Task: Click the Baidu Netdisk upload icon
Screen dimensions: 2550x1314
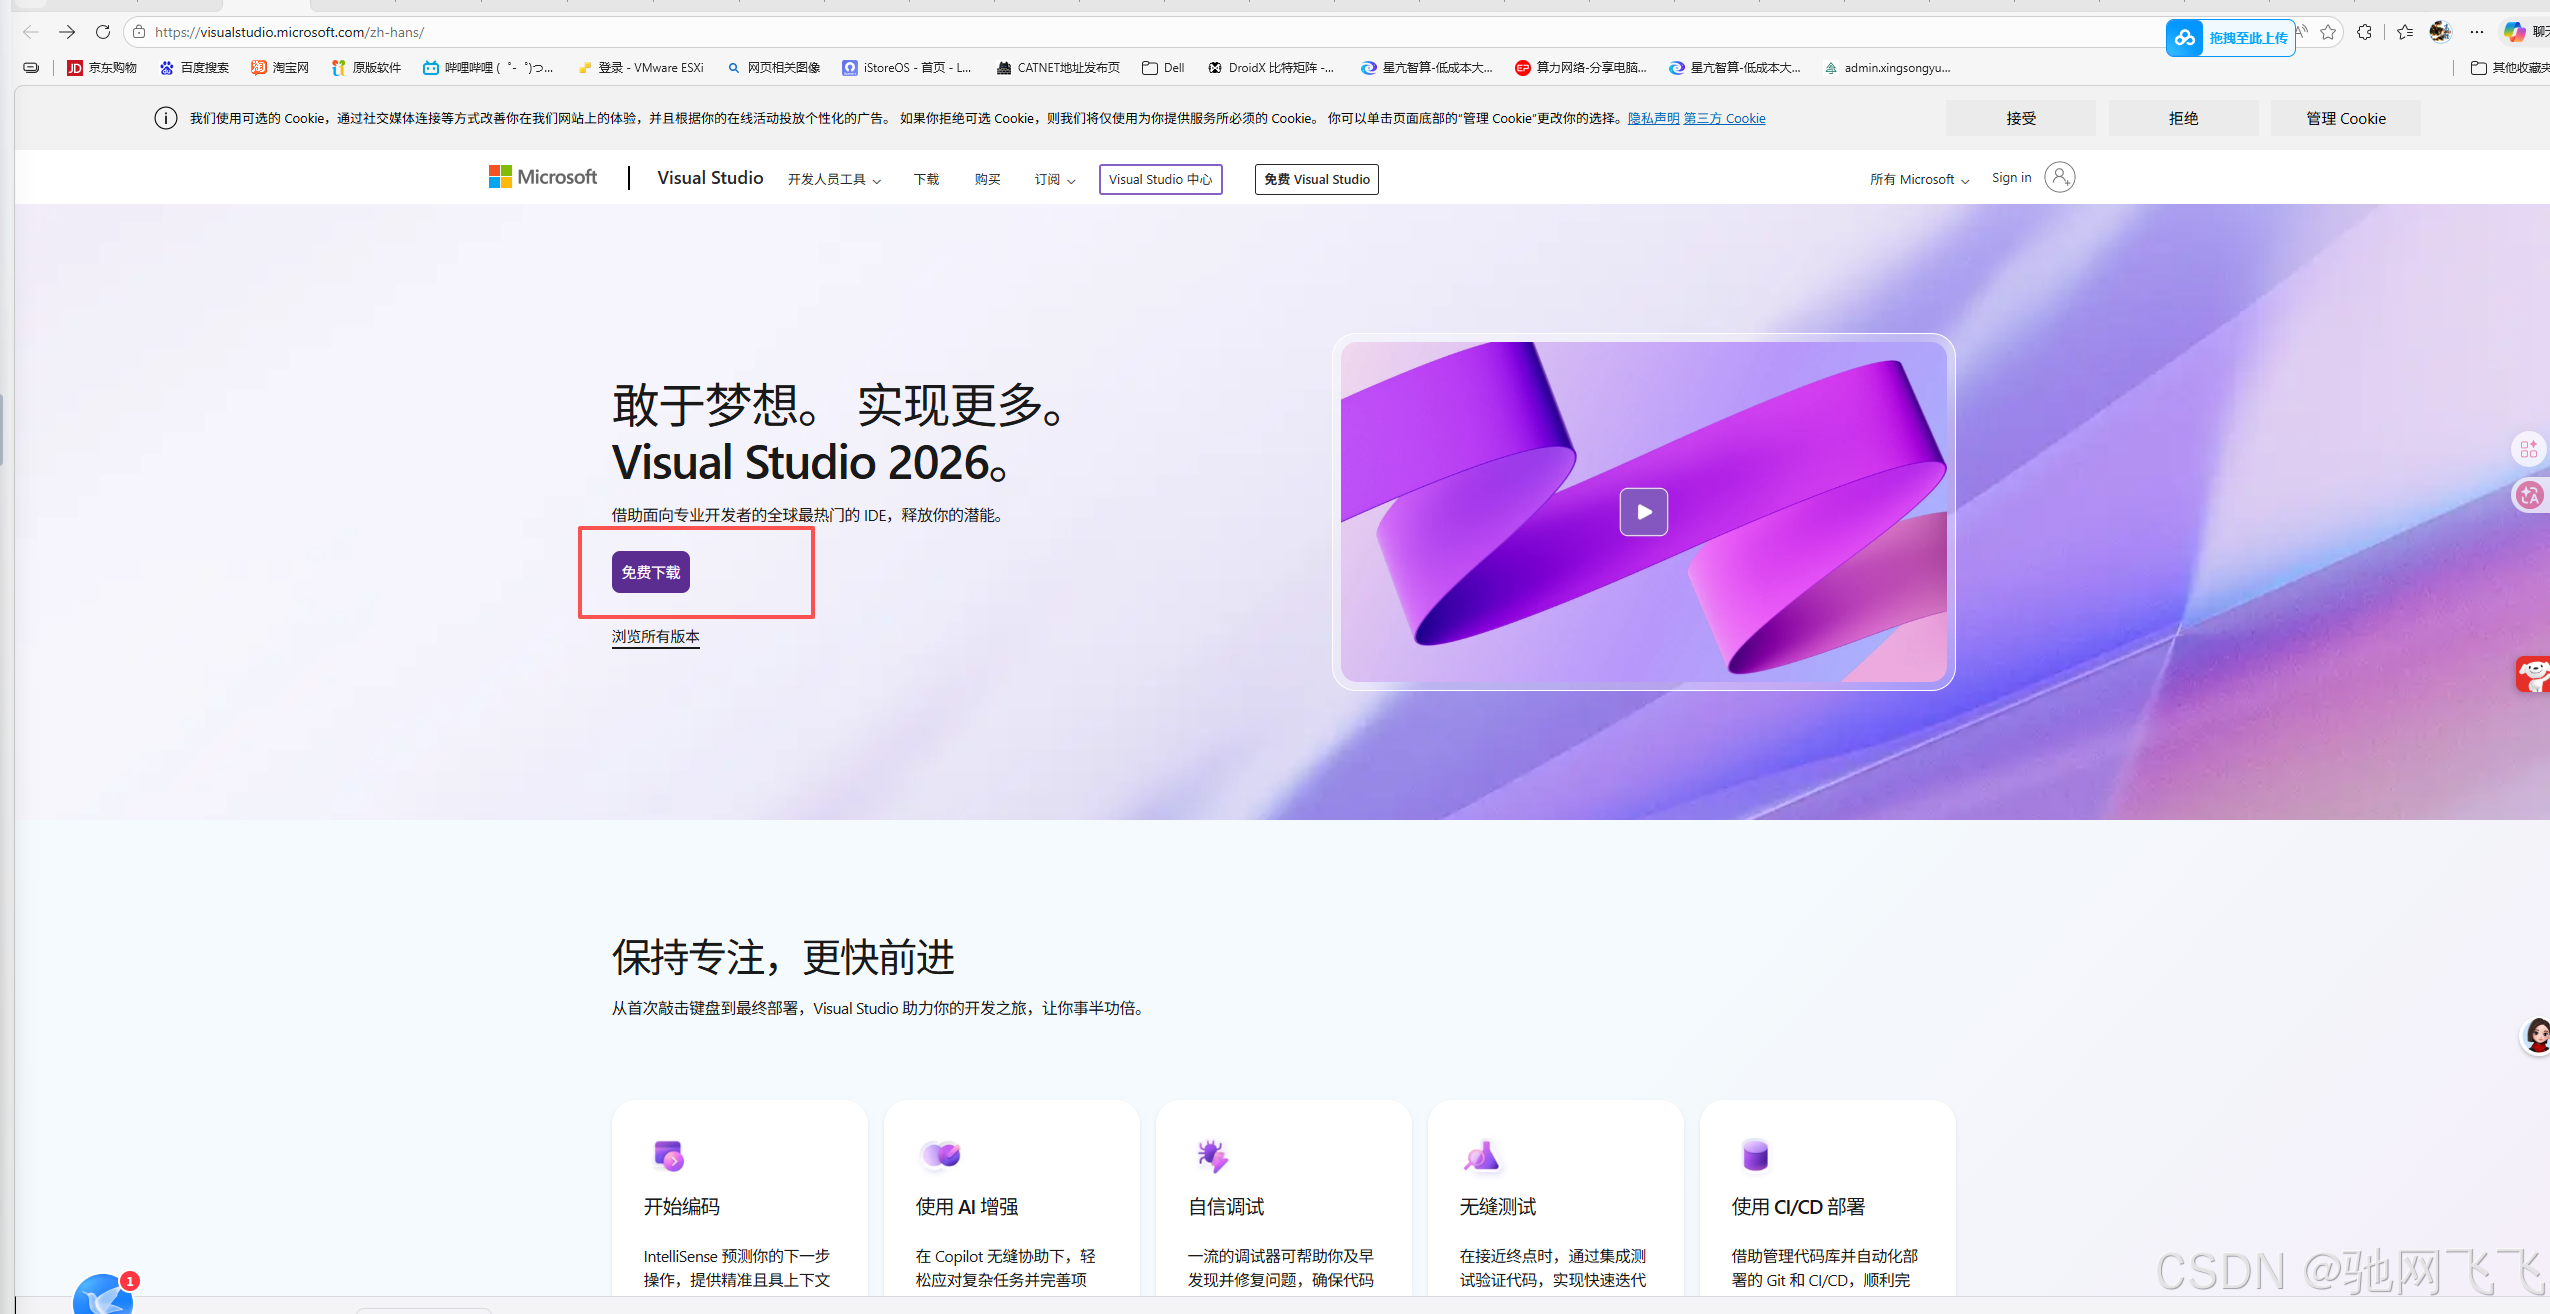Action: pyautogui.click(x=2186, y=37)
